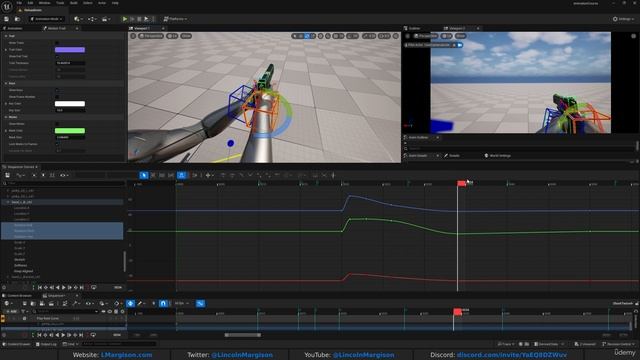The width and height of the screenshot is (640, 360).
Task: Select the Location X channel row
Action: [x=62, y=208]
